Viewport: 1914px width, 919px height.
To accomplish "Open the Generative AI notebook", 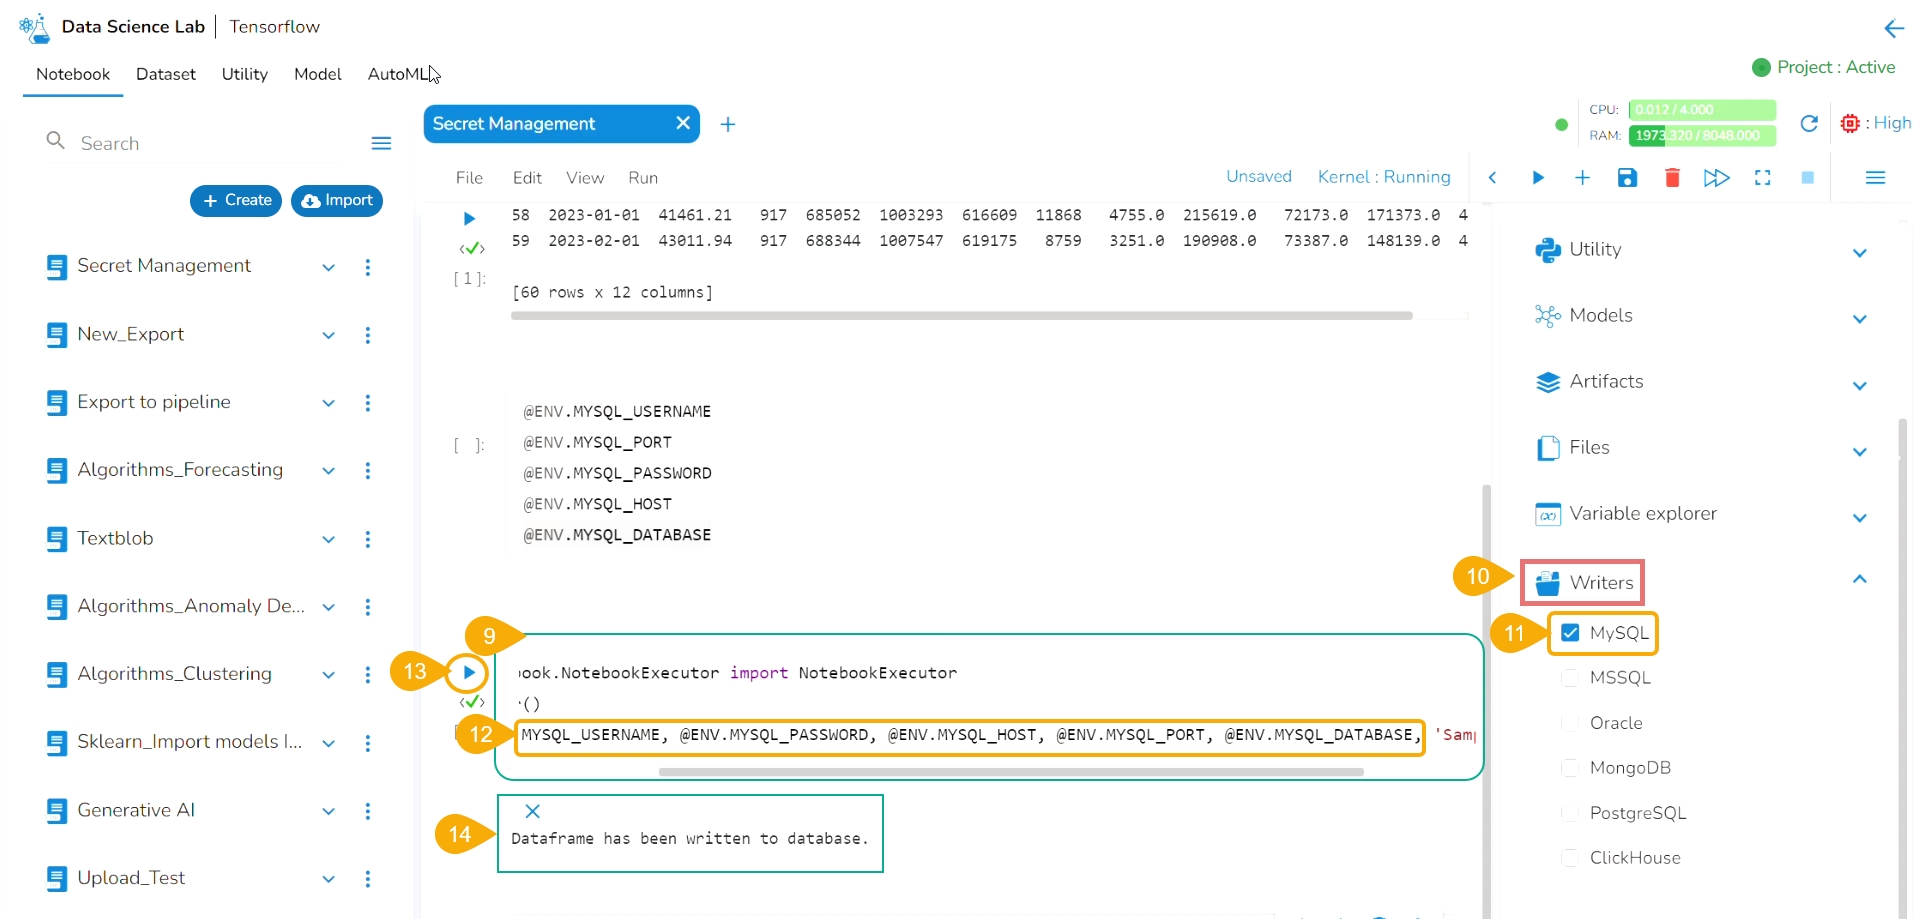I will 136,809.
